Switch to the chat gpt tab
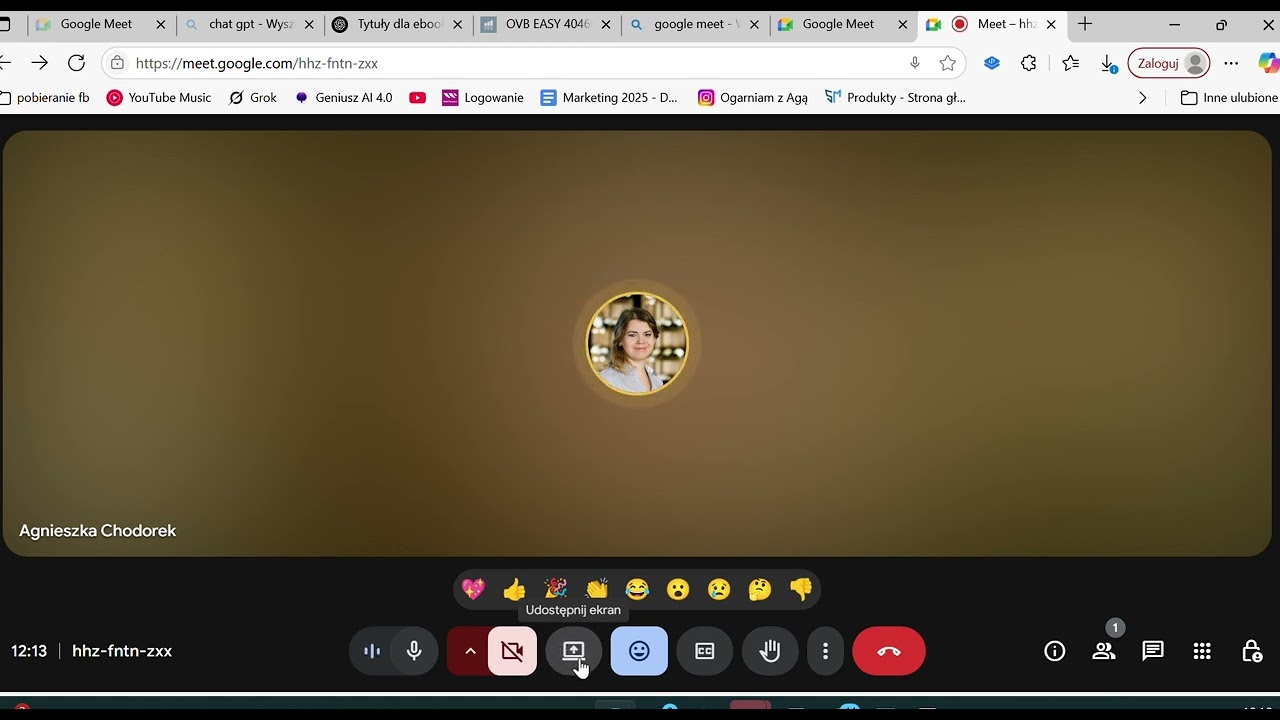 [250, 24]
